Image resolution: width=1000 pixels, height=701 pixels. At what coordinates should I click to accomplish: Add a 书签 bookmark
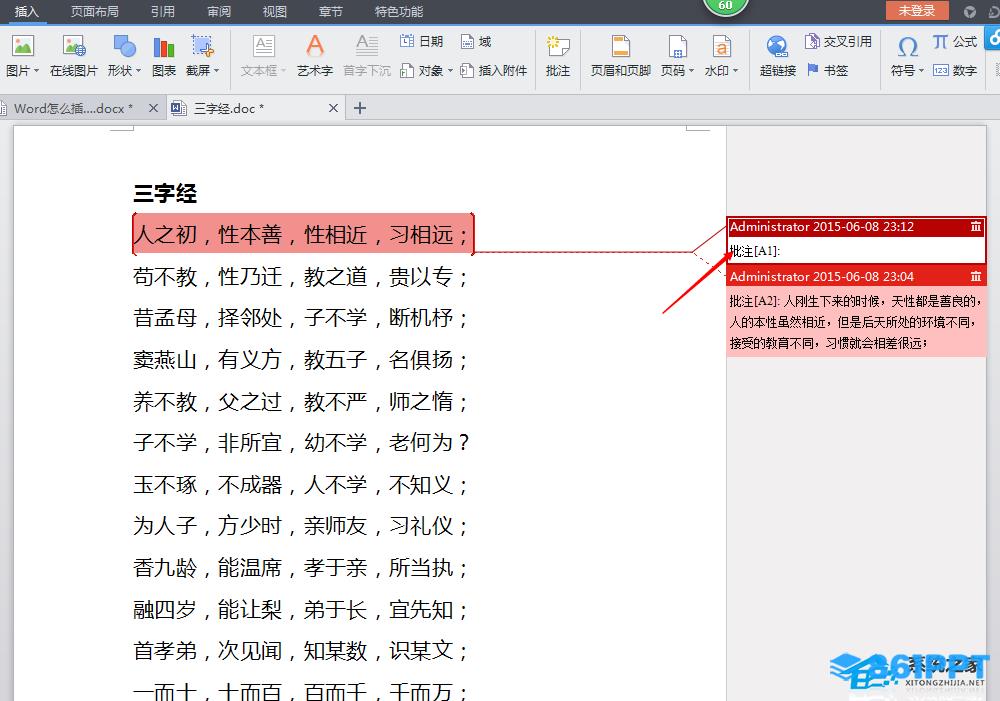(827, 70)
